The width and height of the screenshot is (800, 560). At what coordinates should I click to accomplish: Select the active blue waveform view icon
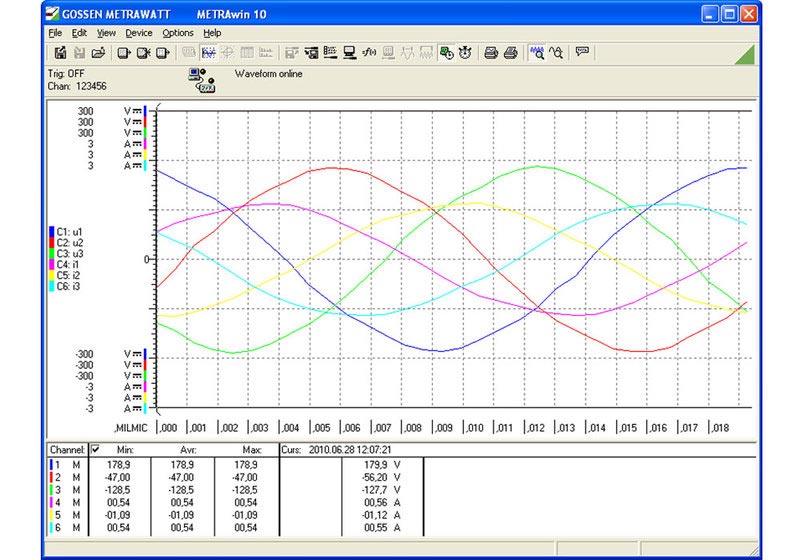(x=209, y=53)
